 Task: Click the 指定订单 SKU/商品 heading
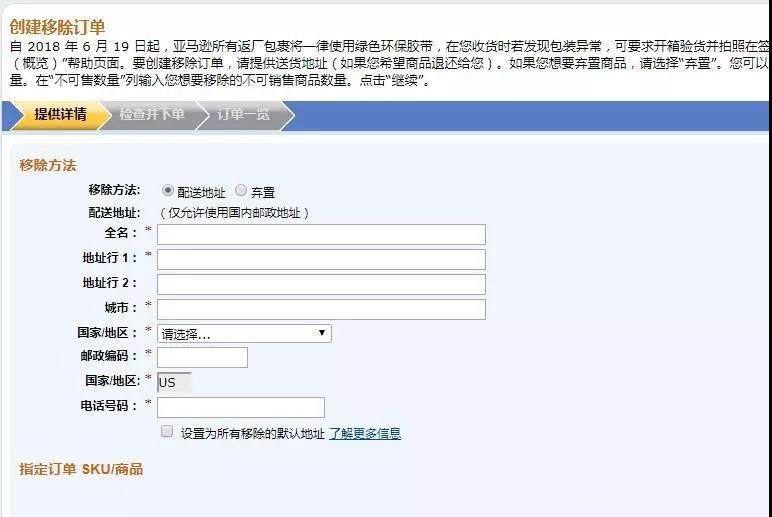pos(81,469)
